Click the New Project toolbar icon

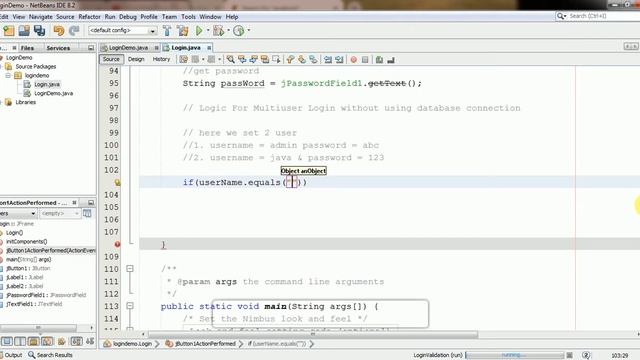9,31
